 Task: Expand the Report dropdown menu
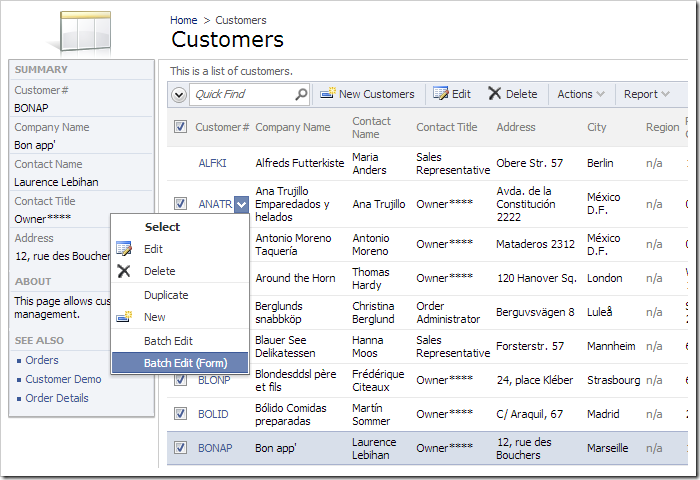646,94
